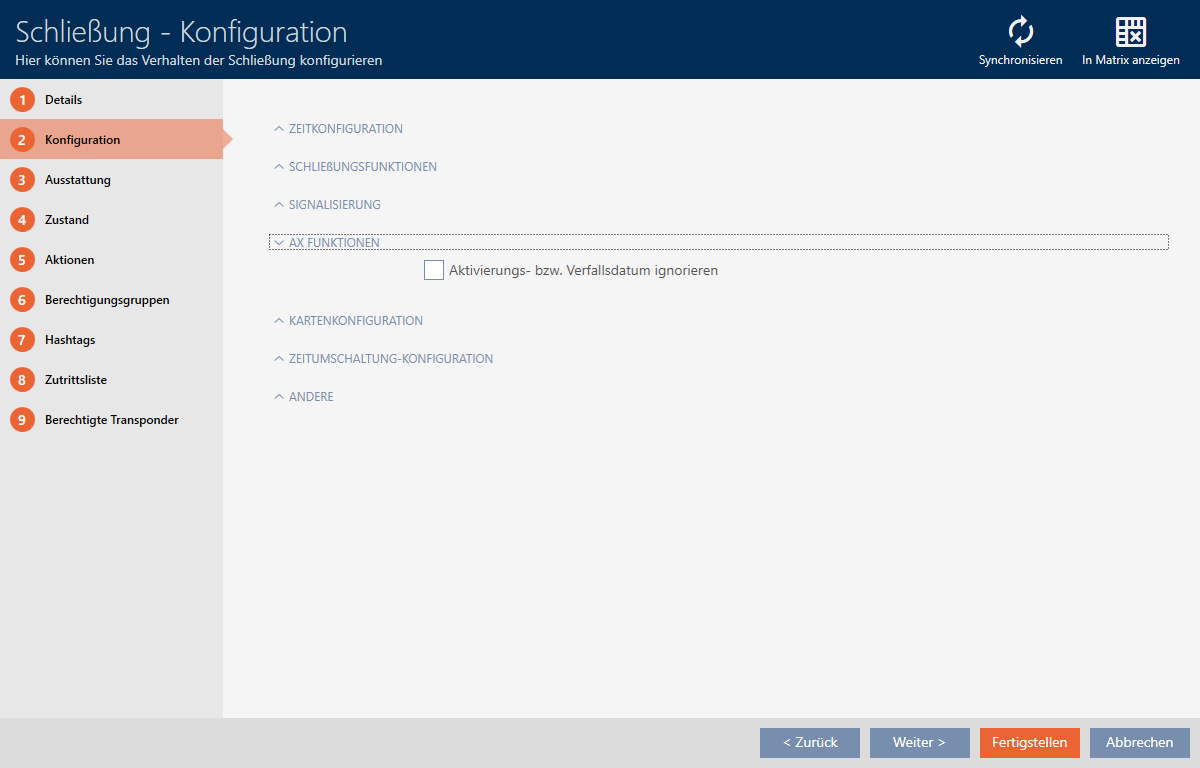Expand the Kartenkonfiguration section
Viewport: 1200px width, 768px height.
355,321
